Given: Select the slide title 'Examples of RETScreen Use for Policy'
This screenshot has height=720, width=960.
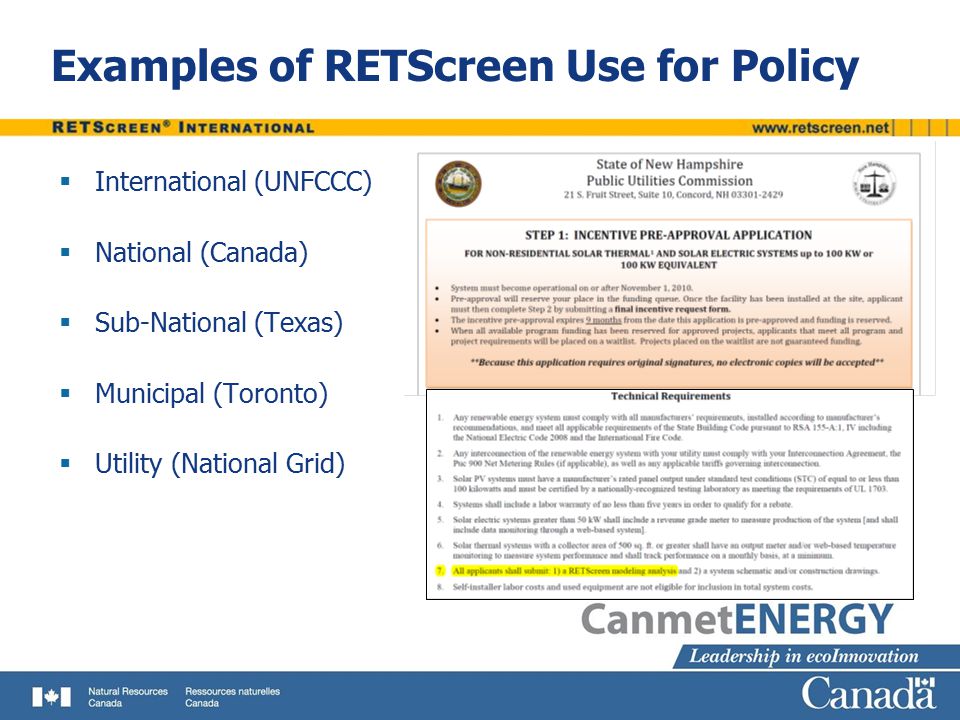Looking at the screenshot, I should (456, 66).
